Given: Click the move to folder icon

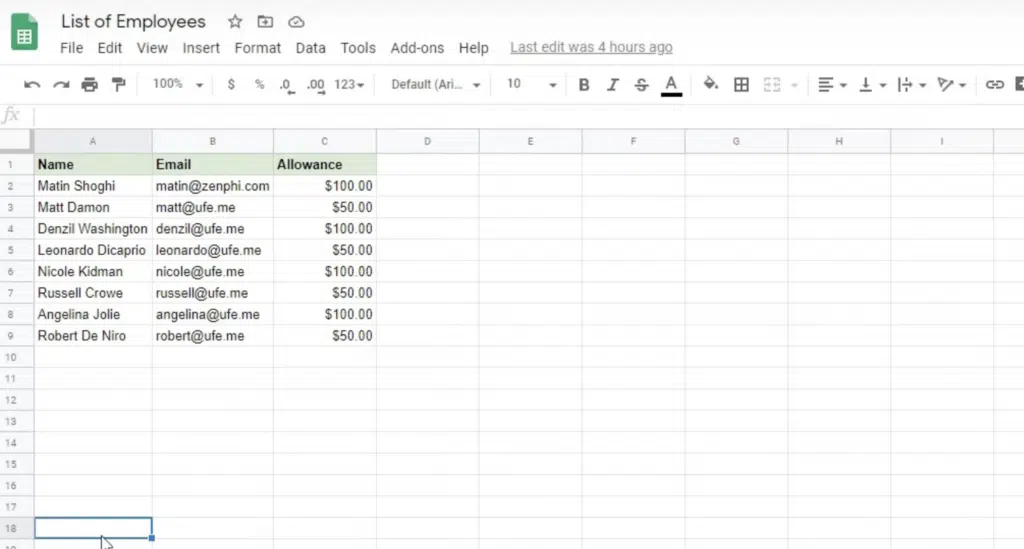Looking at the screenshot, I should 265,22.
